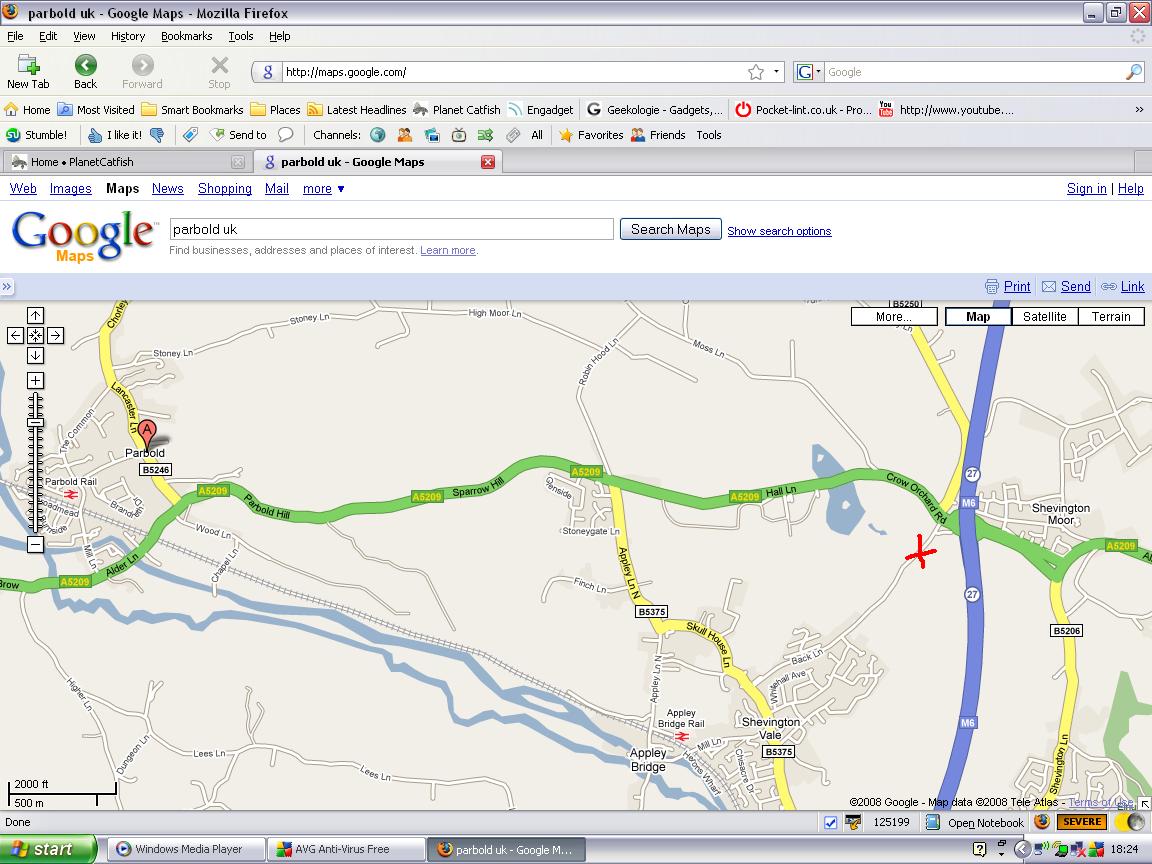Select the TV video channel icon
Image resolution: width=1152 pixels, height=864 pixels.
point(458,135)
